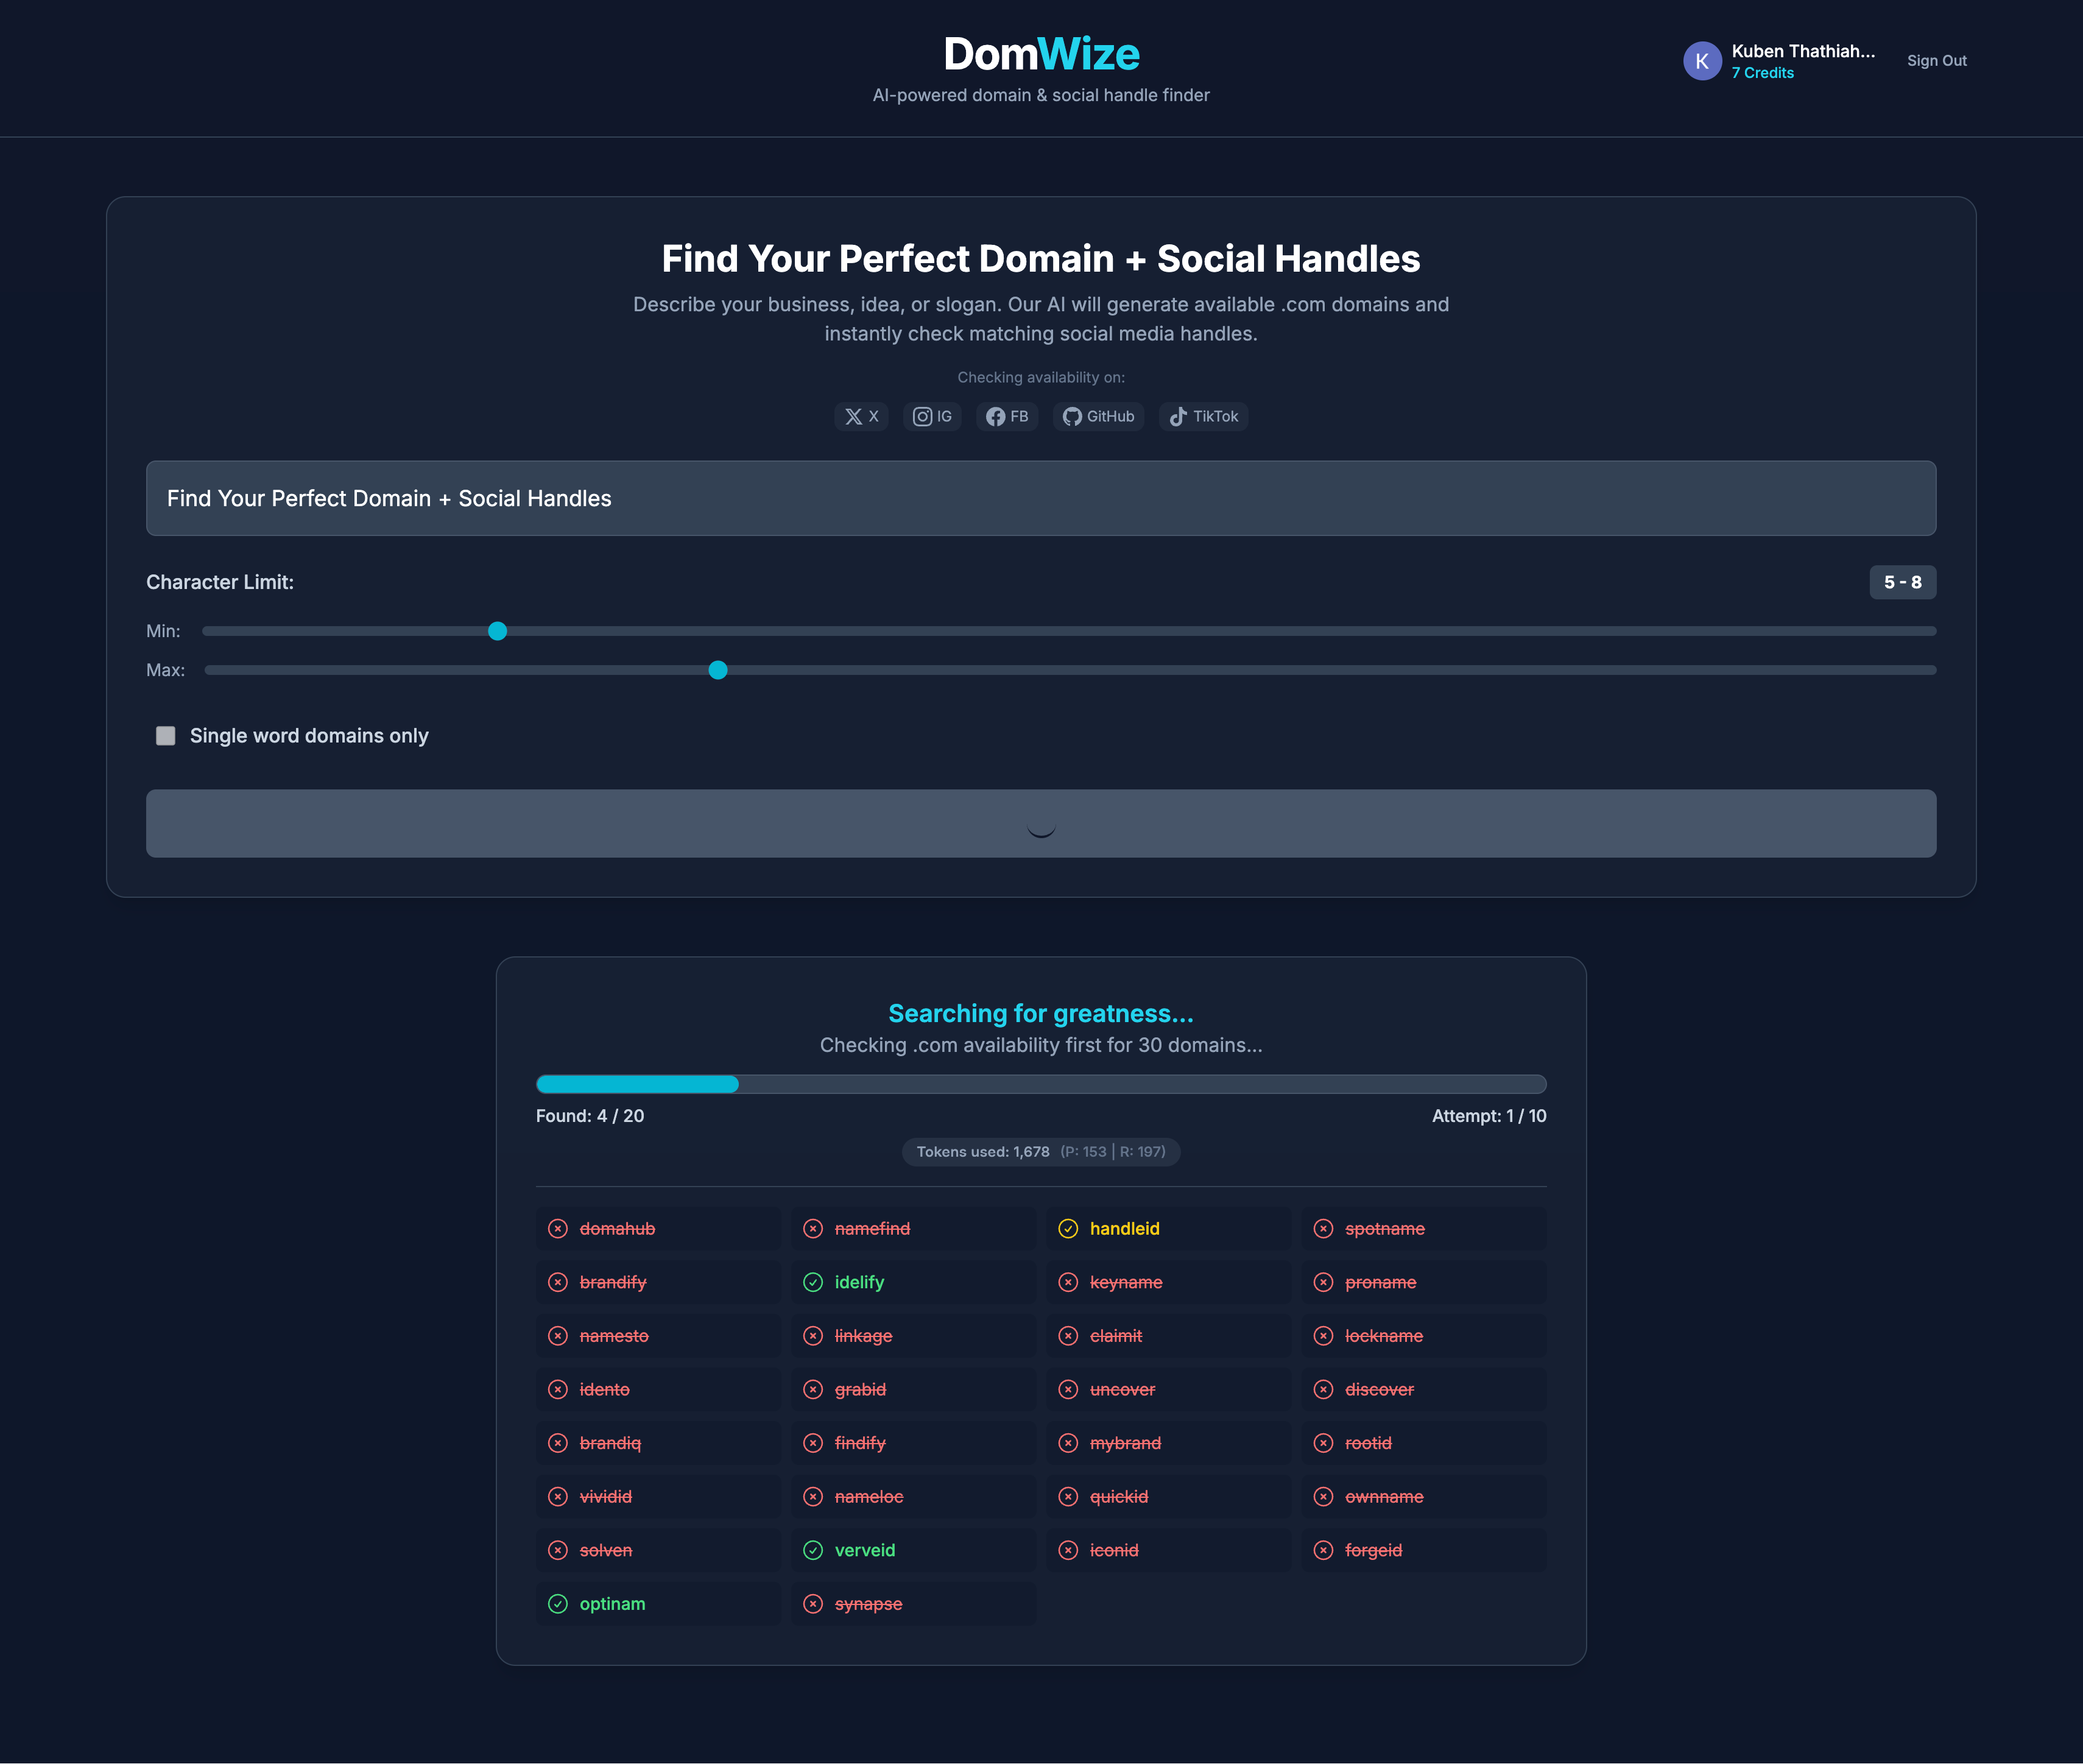Screen dimensions: 2083x1764
Task: Click the taken icon beside synapse
Action: 813,1604
